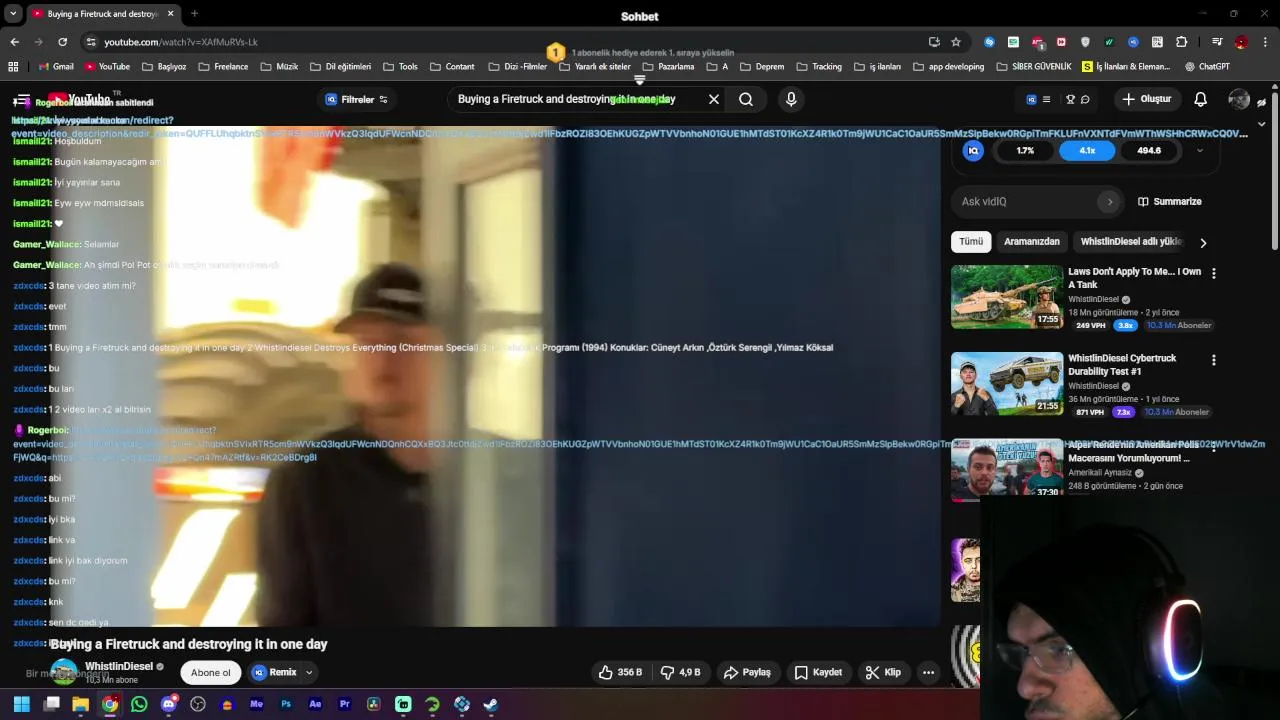Launch Photoshop from the taskbar
This screenshot has width=1280, height=720.
[286, 704]
